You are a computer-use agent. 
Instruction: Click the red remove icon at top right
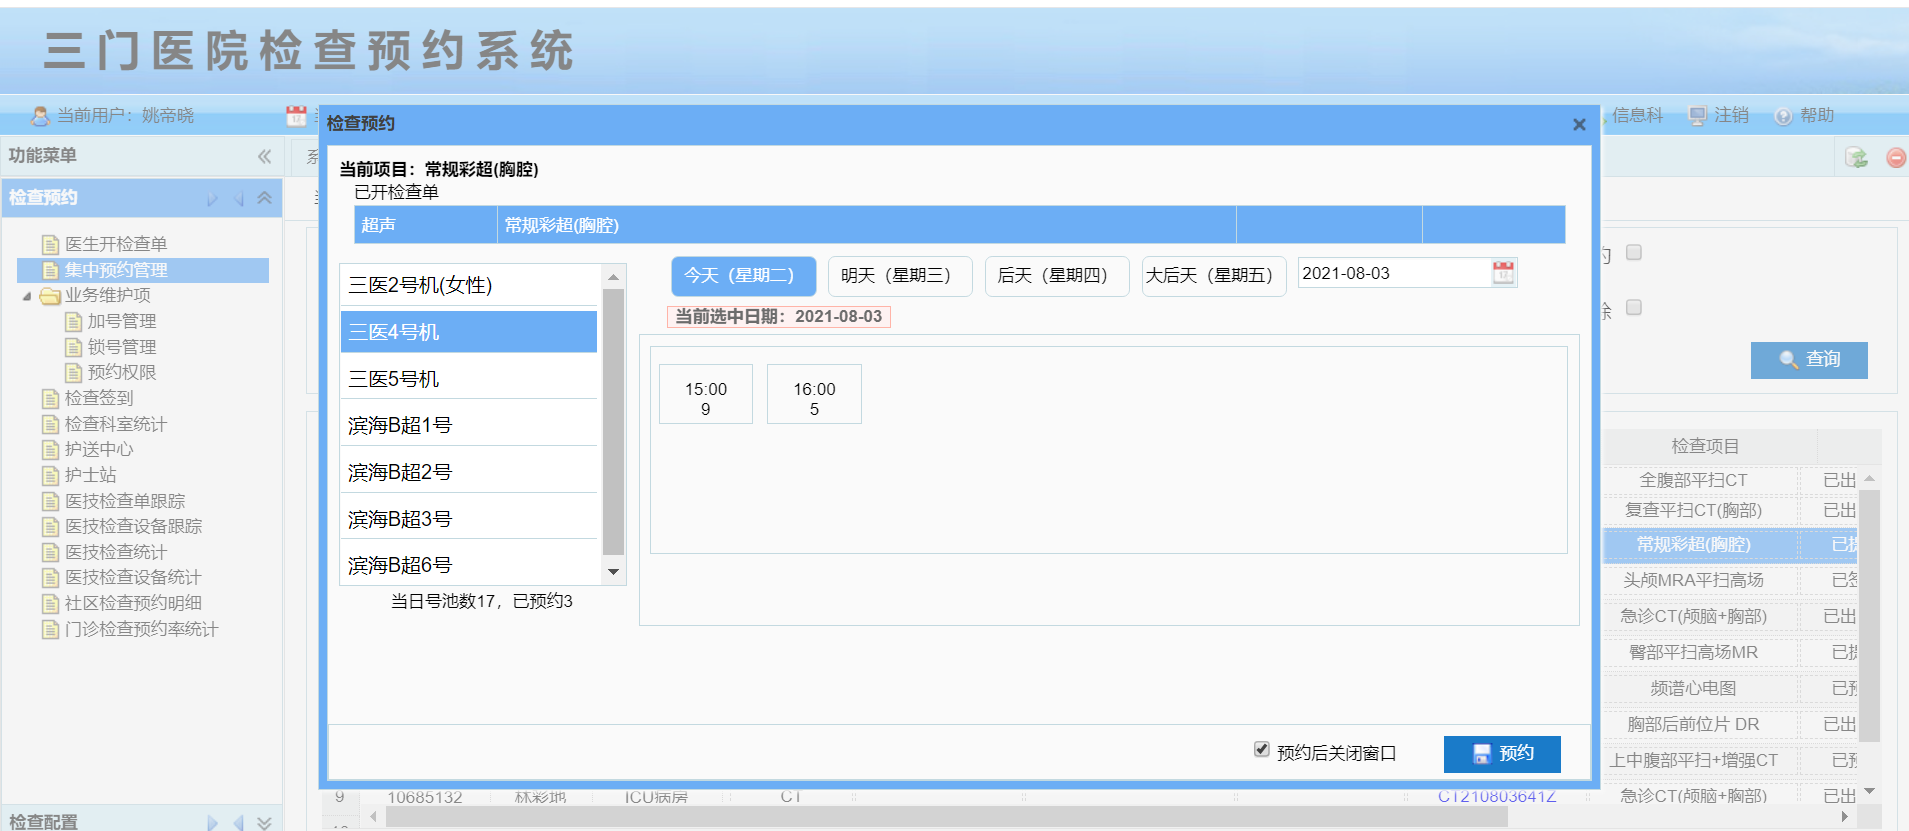tap(1895, 158)
